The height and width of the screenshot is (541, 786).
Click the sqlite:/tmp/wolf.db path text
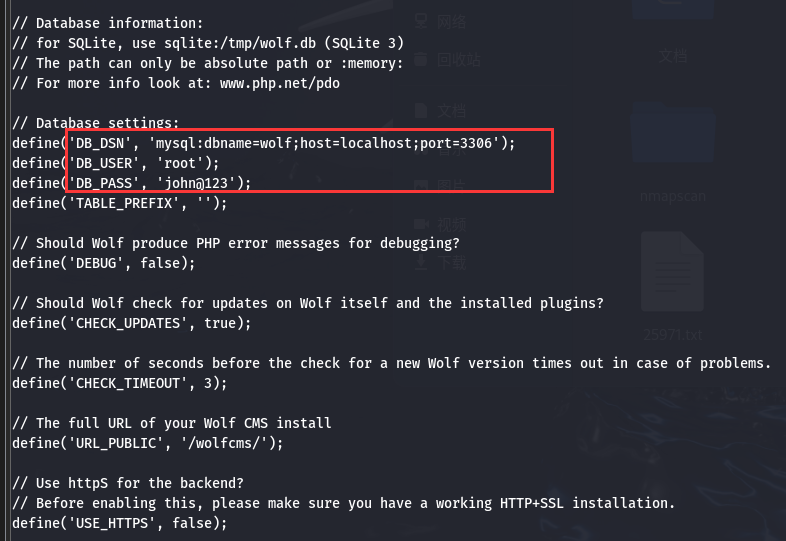(240, 43)
